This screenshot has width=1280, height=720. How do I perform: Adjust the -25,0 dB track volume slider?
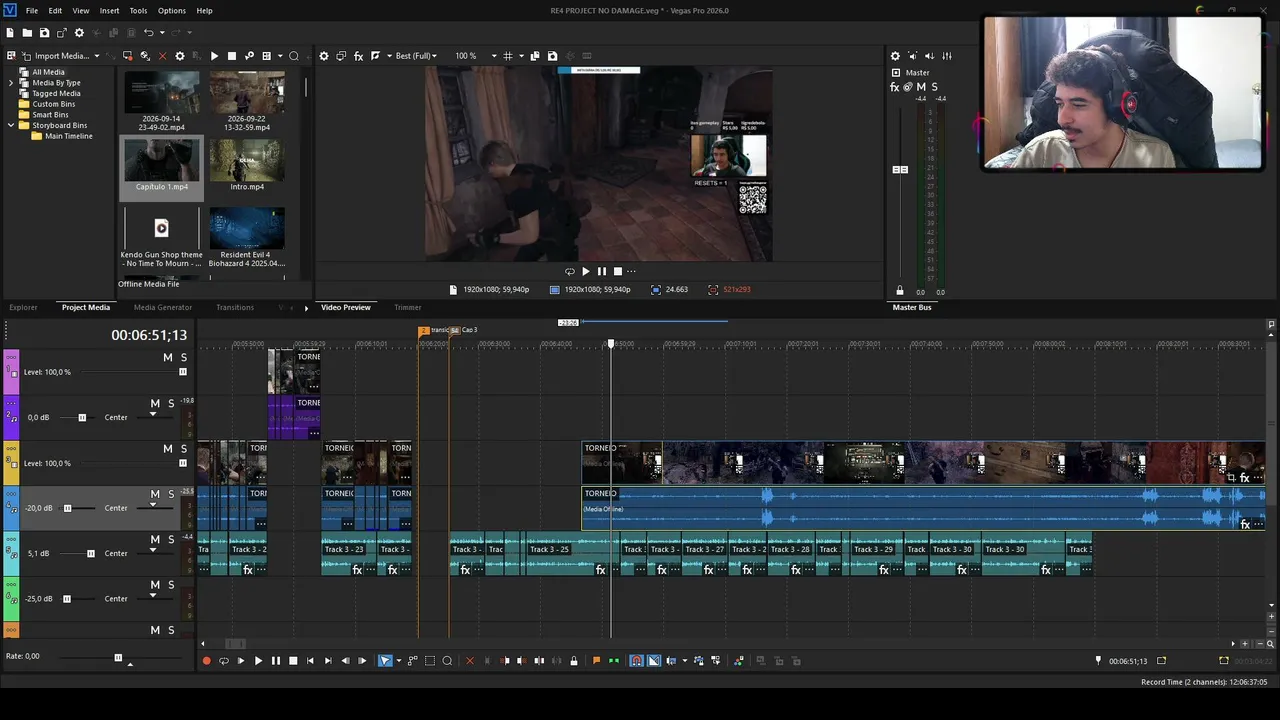67,599
